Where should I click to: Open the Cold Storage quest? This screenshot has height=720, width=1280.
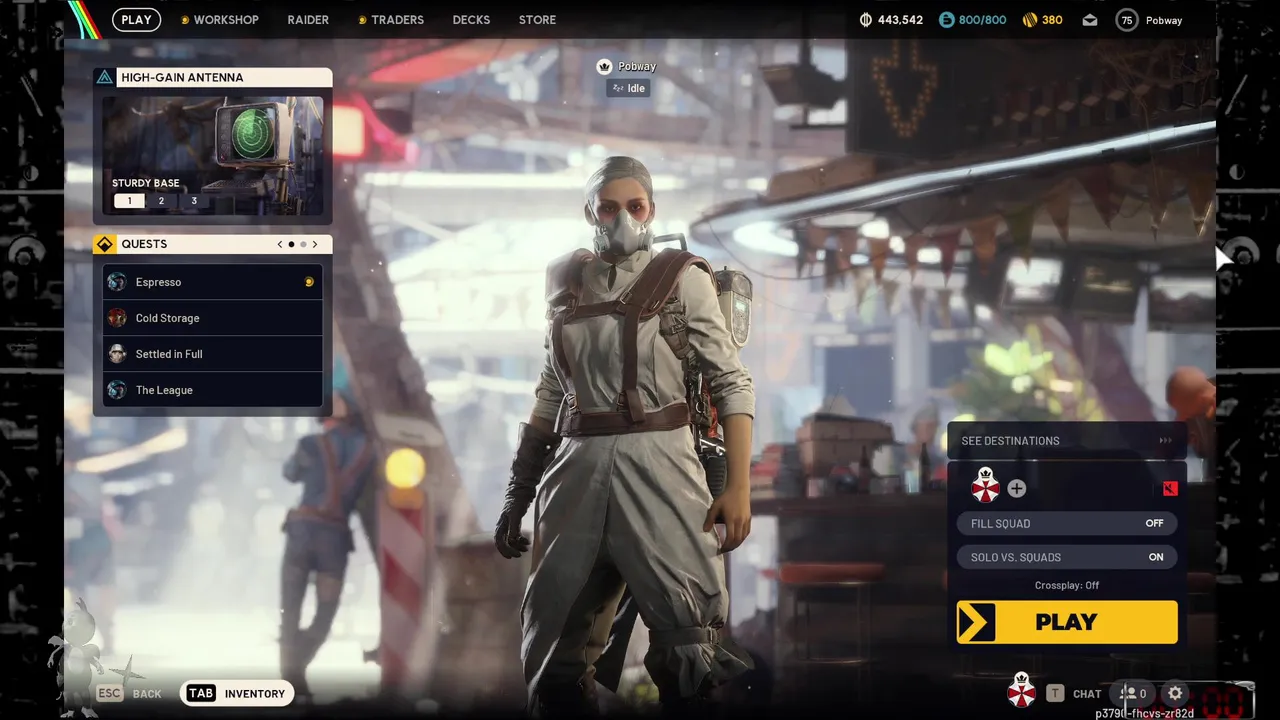pyautogui.click(x=213, y=318)
